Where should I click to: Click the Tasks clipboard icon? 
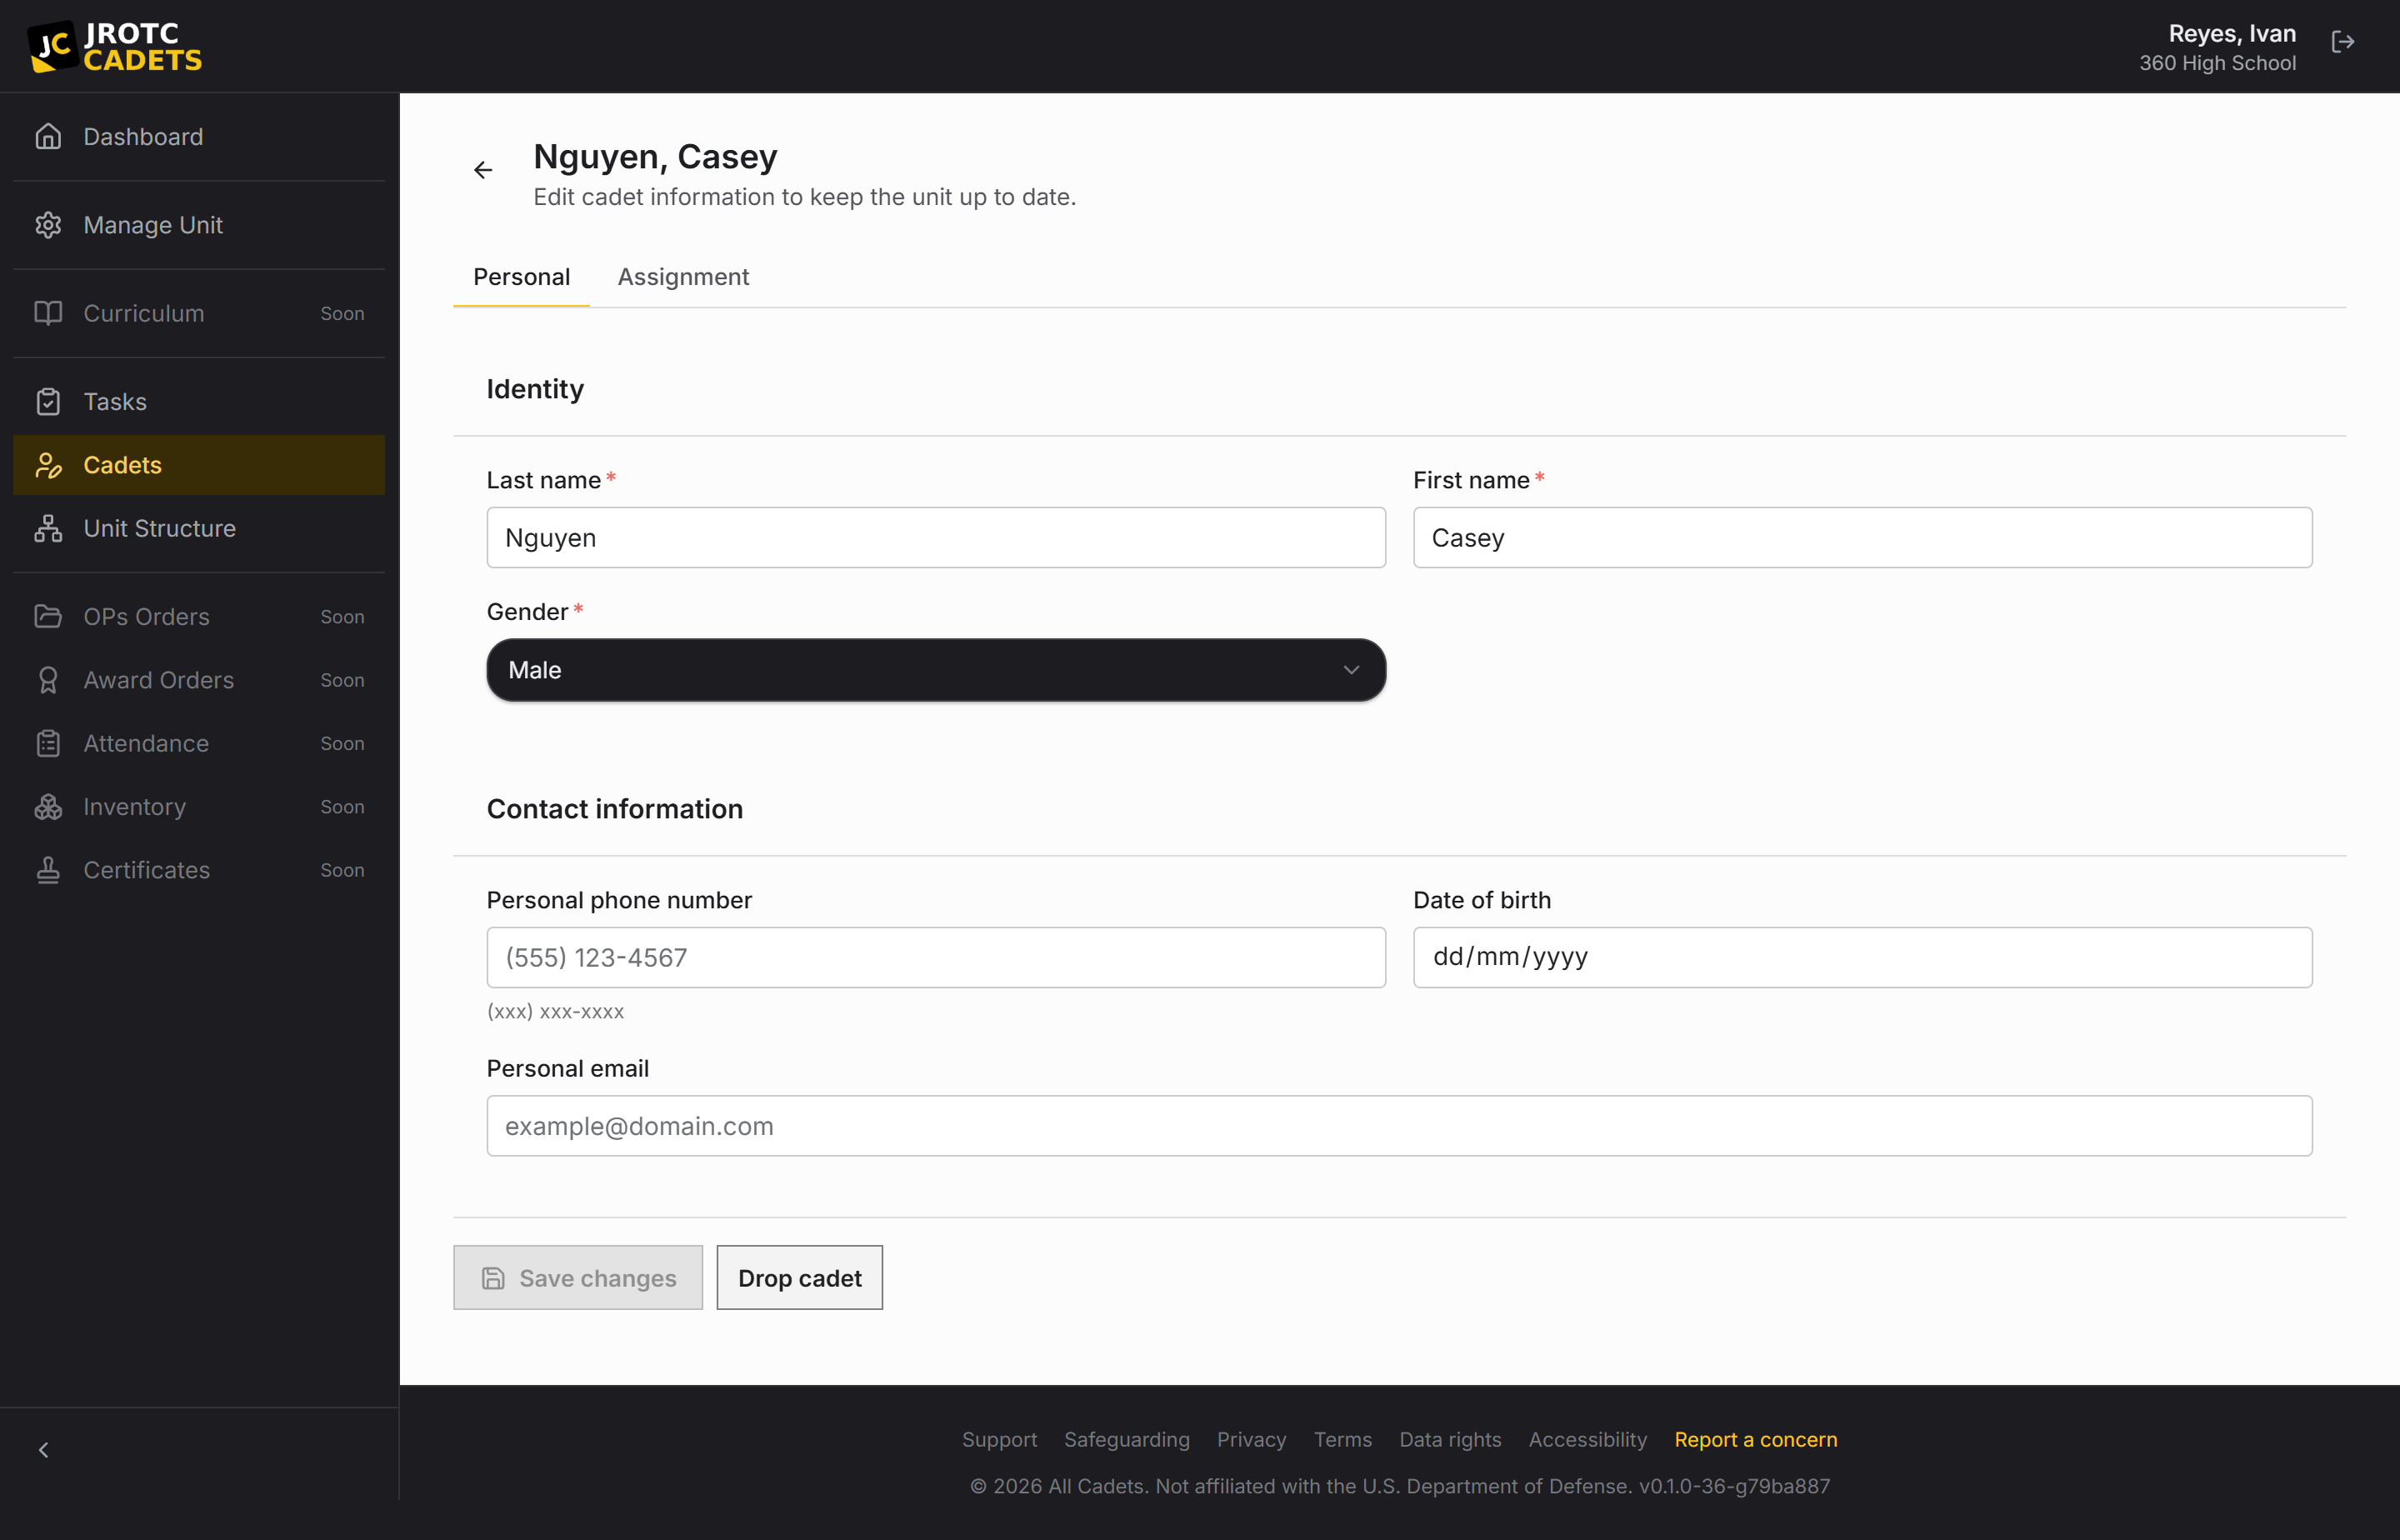pyautogui.click(x=48, y=402)
